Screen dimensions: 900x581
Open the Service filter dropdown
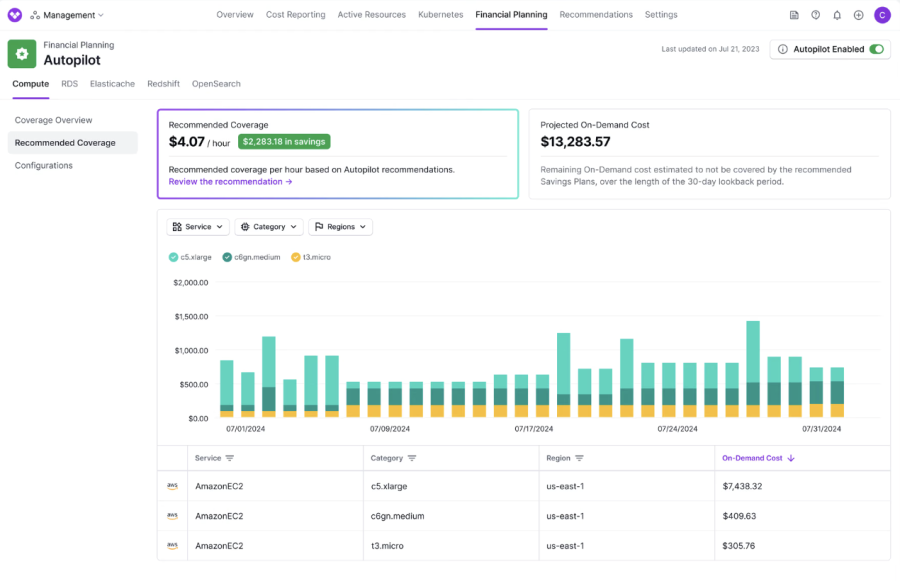[198, 227]
